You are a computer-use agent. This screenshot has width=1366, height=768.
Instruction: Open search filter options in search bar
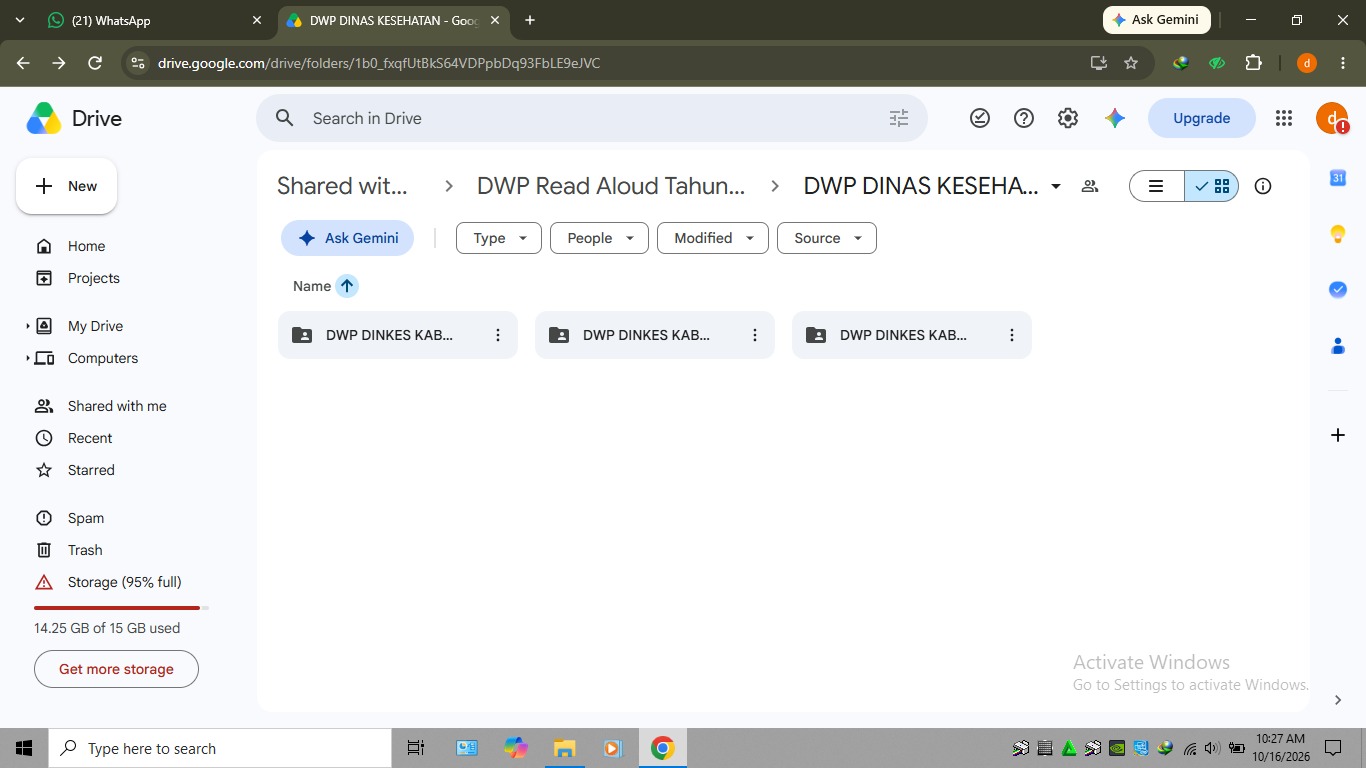(899, 118)
